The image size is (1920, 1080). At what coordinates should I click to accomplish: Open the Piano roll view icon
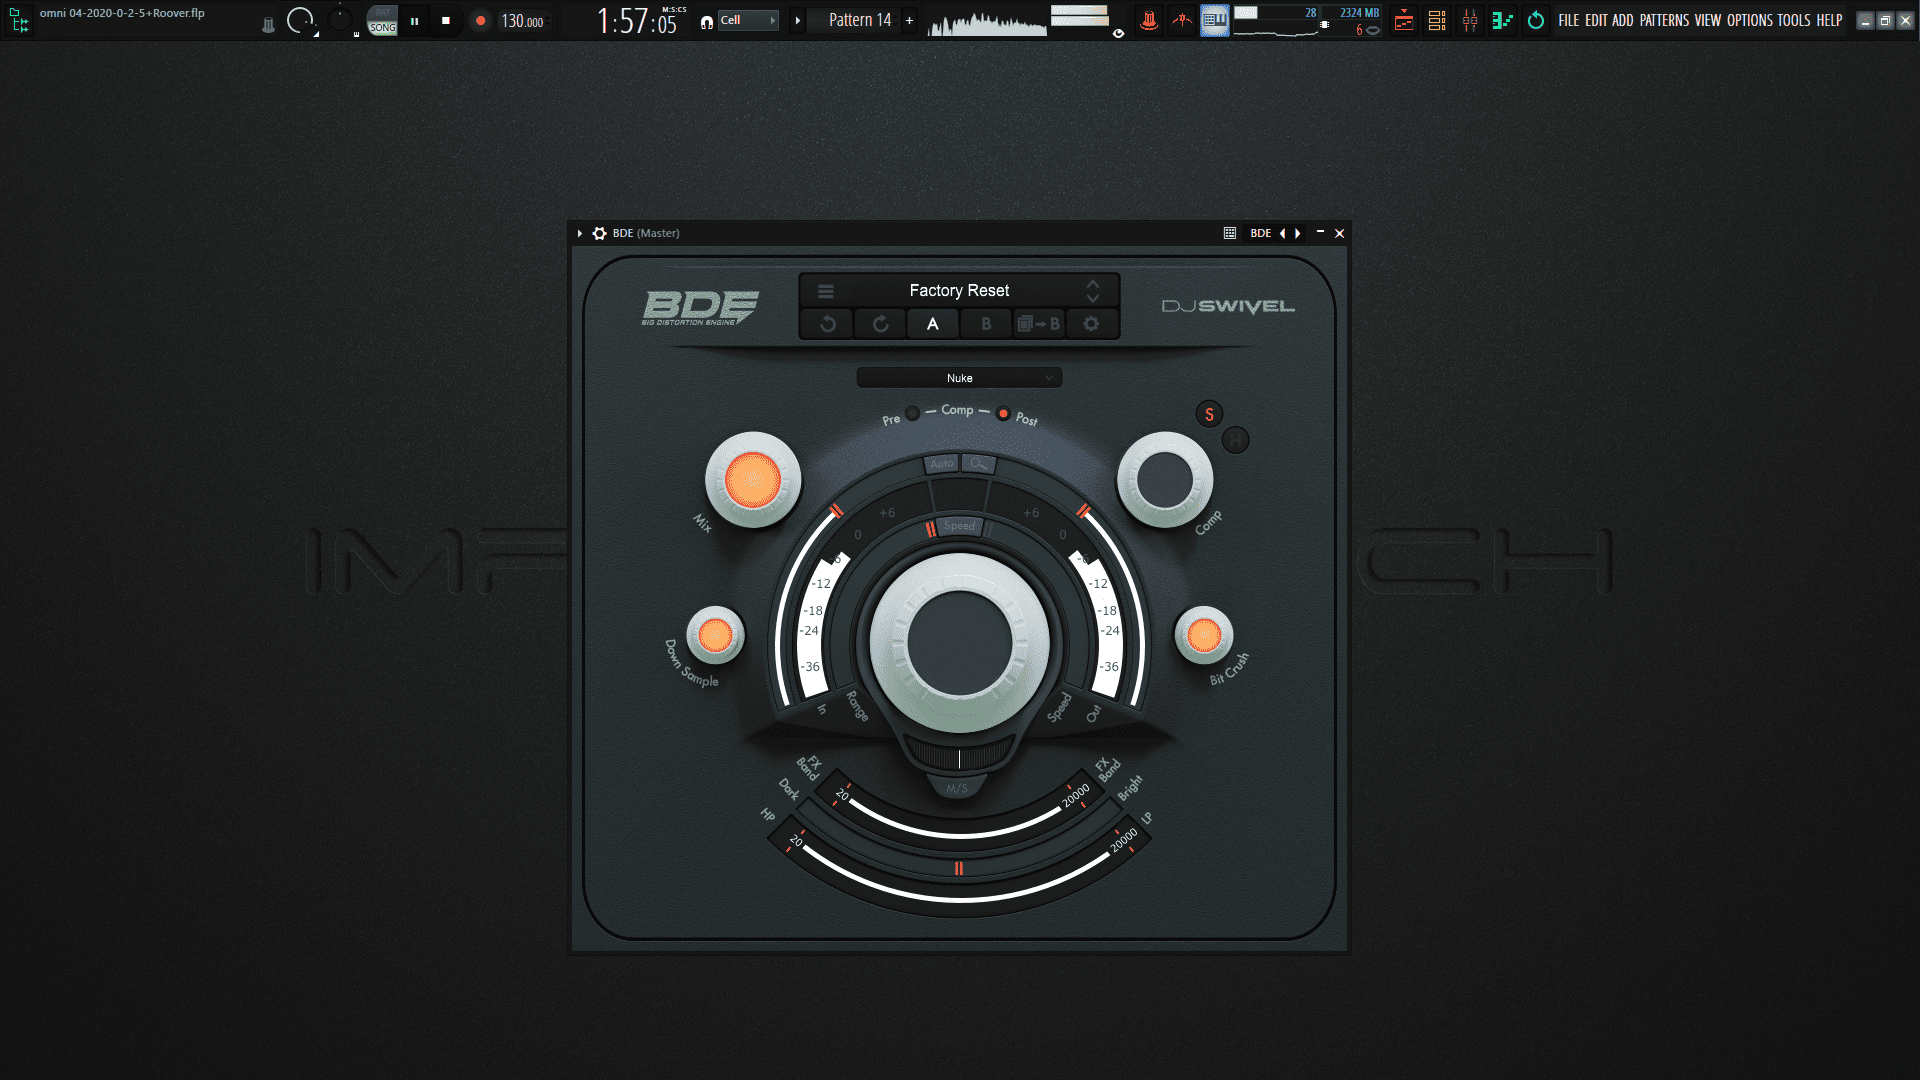pyautogui.click(x=1502, y=20)
